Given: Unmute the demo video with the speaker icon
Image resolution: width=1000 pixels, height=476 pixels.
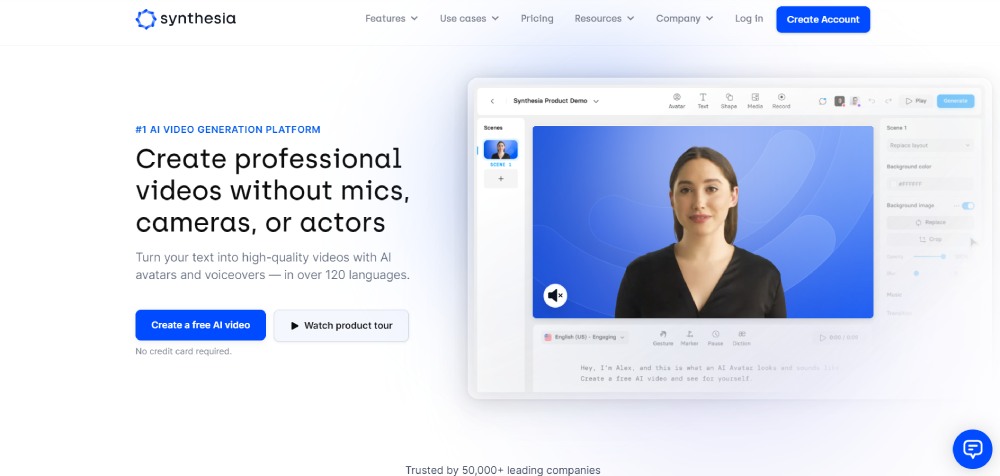Looking at the screenshot, I should tap(555, 295).
